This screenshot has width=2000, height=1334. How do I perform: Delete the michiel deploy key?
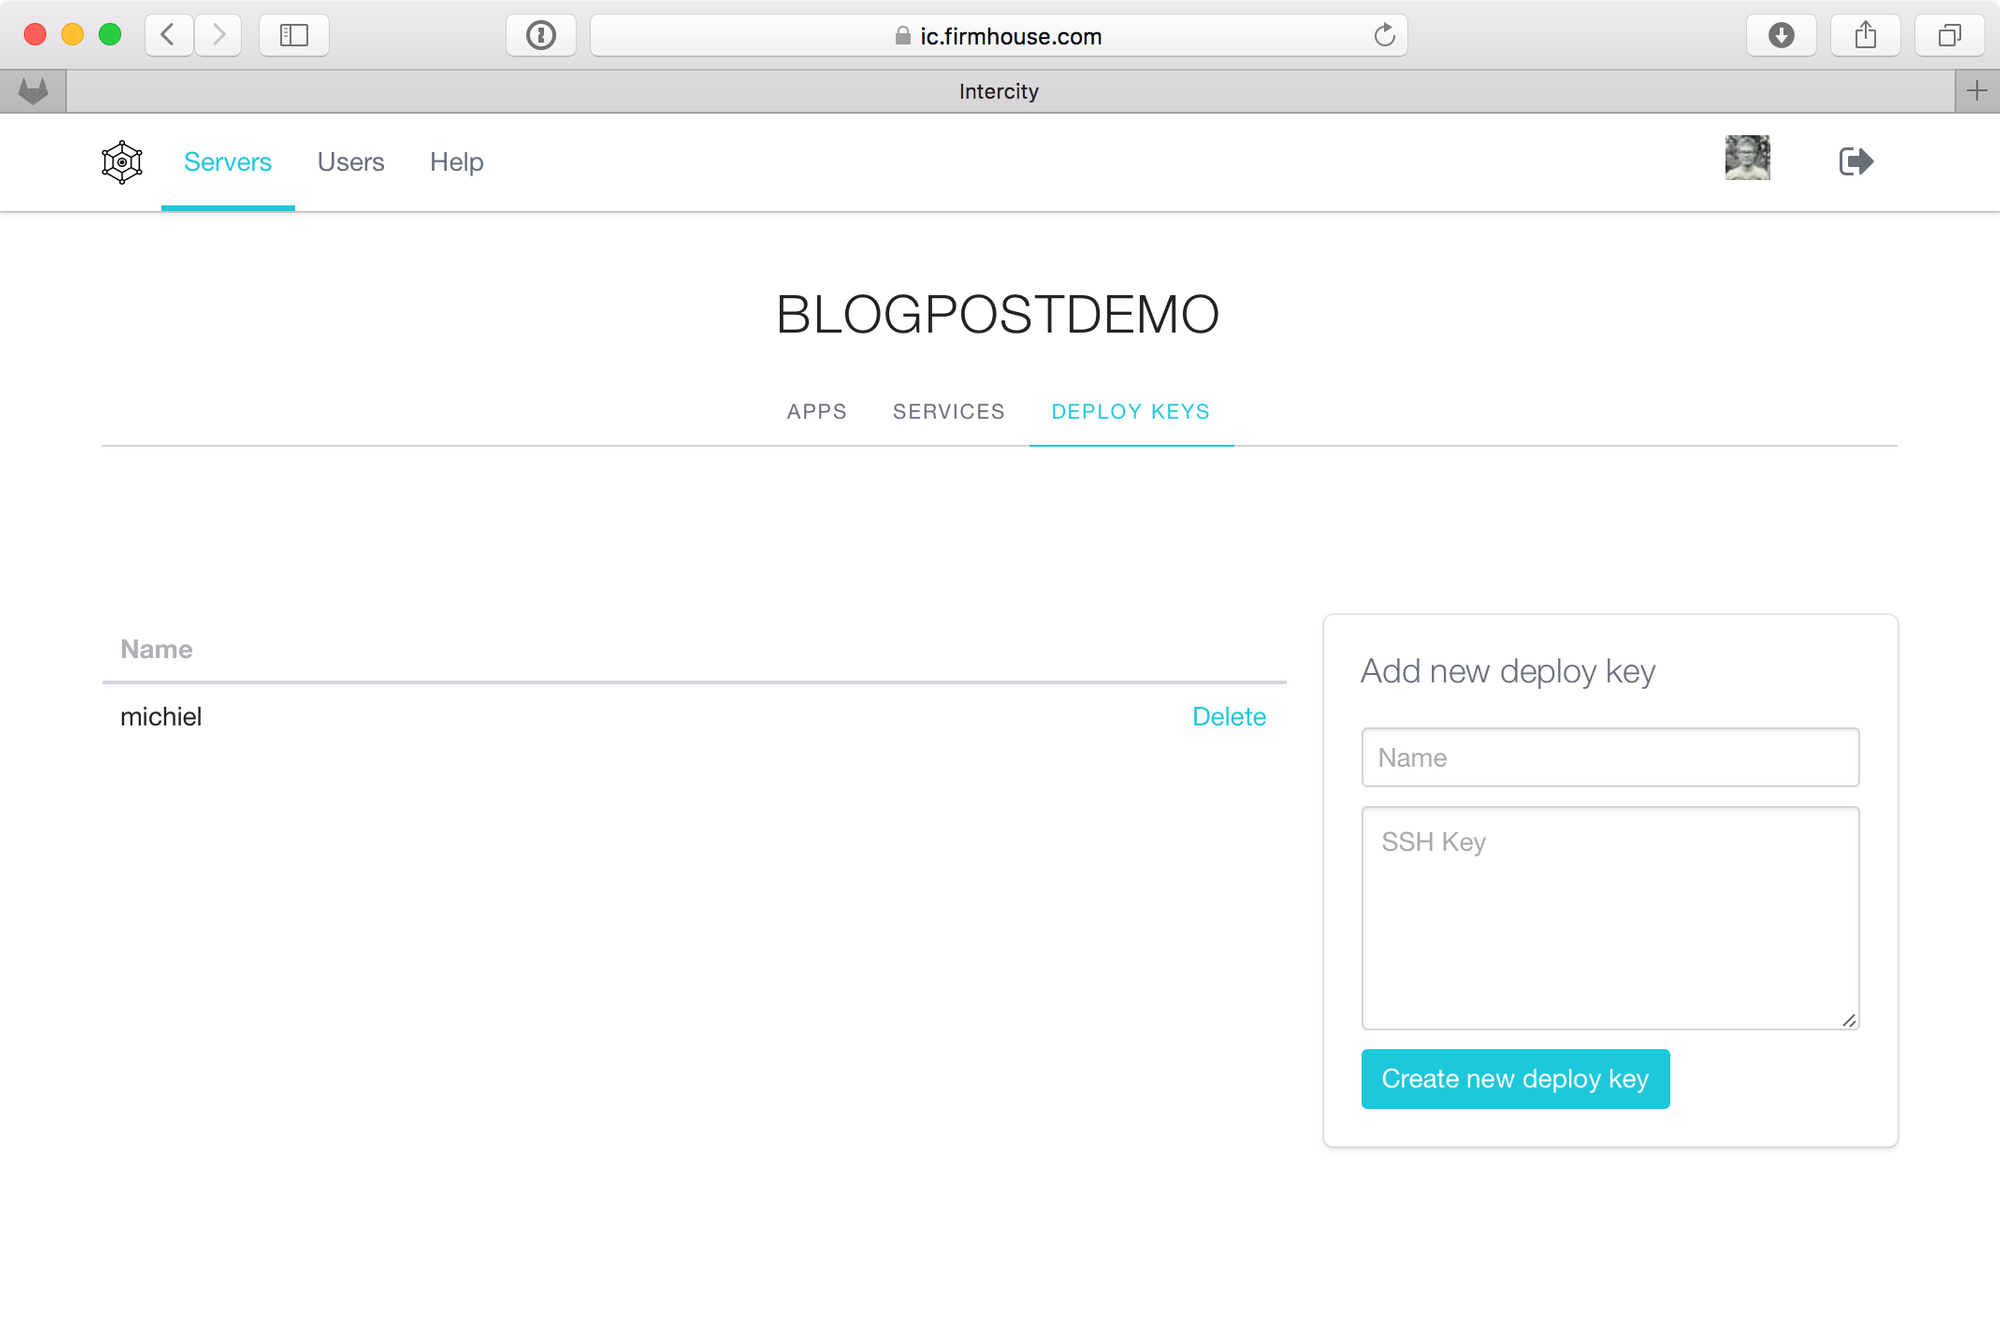(1228, 717)
